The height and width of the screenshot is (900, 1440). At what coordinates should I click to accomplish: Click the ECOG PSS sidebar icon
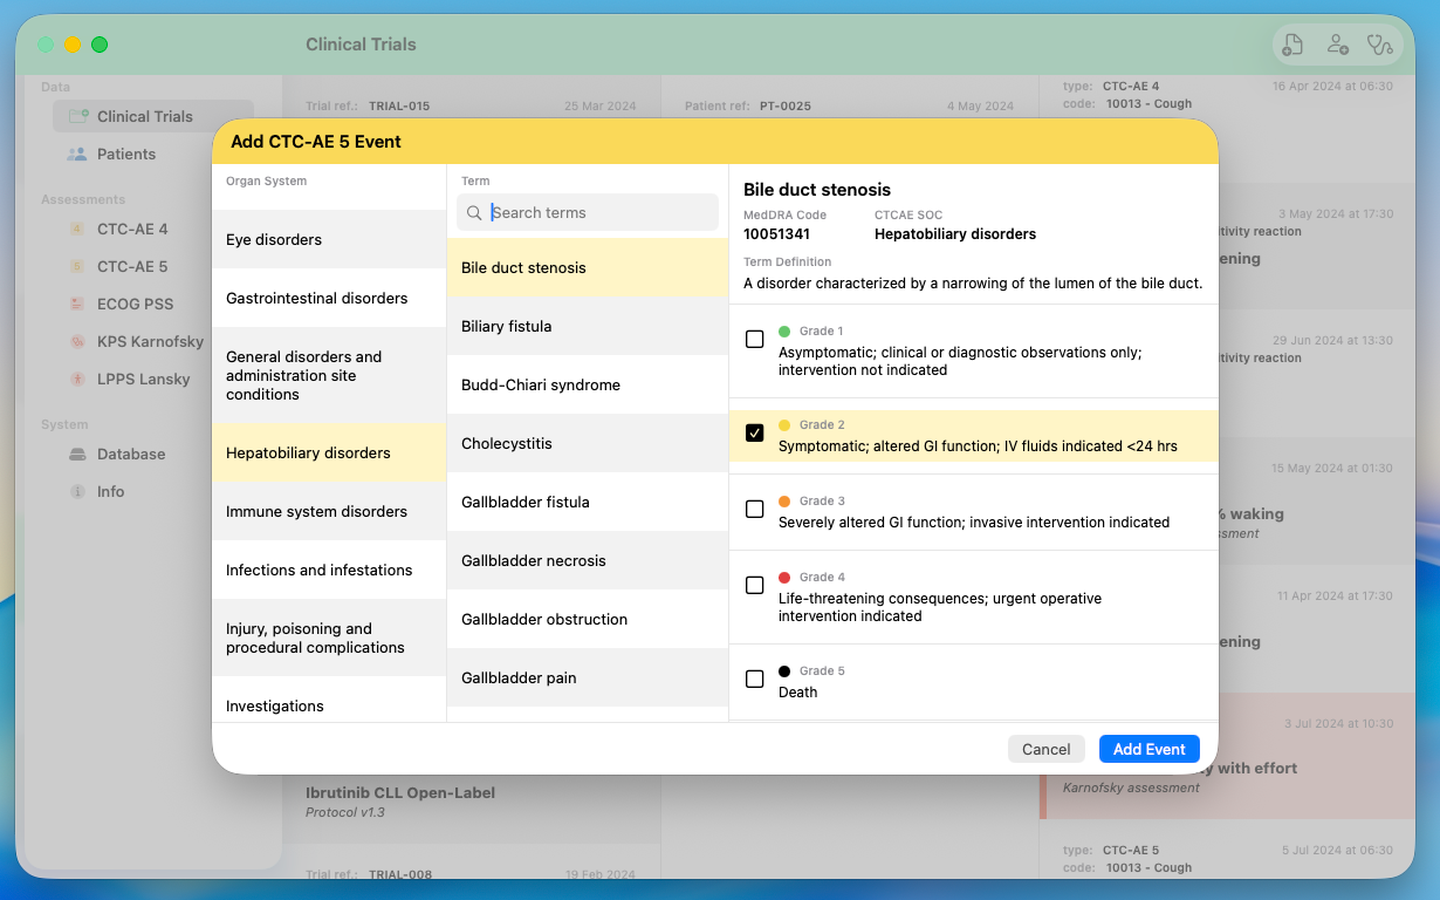point(77,304)
